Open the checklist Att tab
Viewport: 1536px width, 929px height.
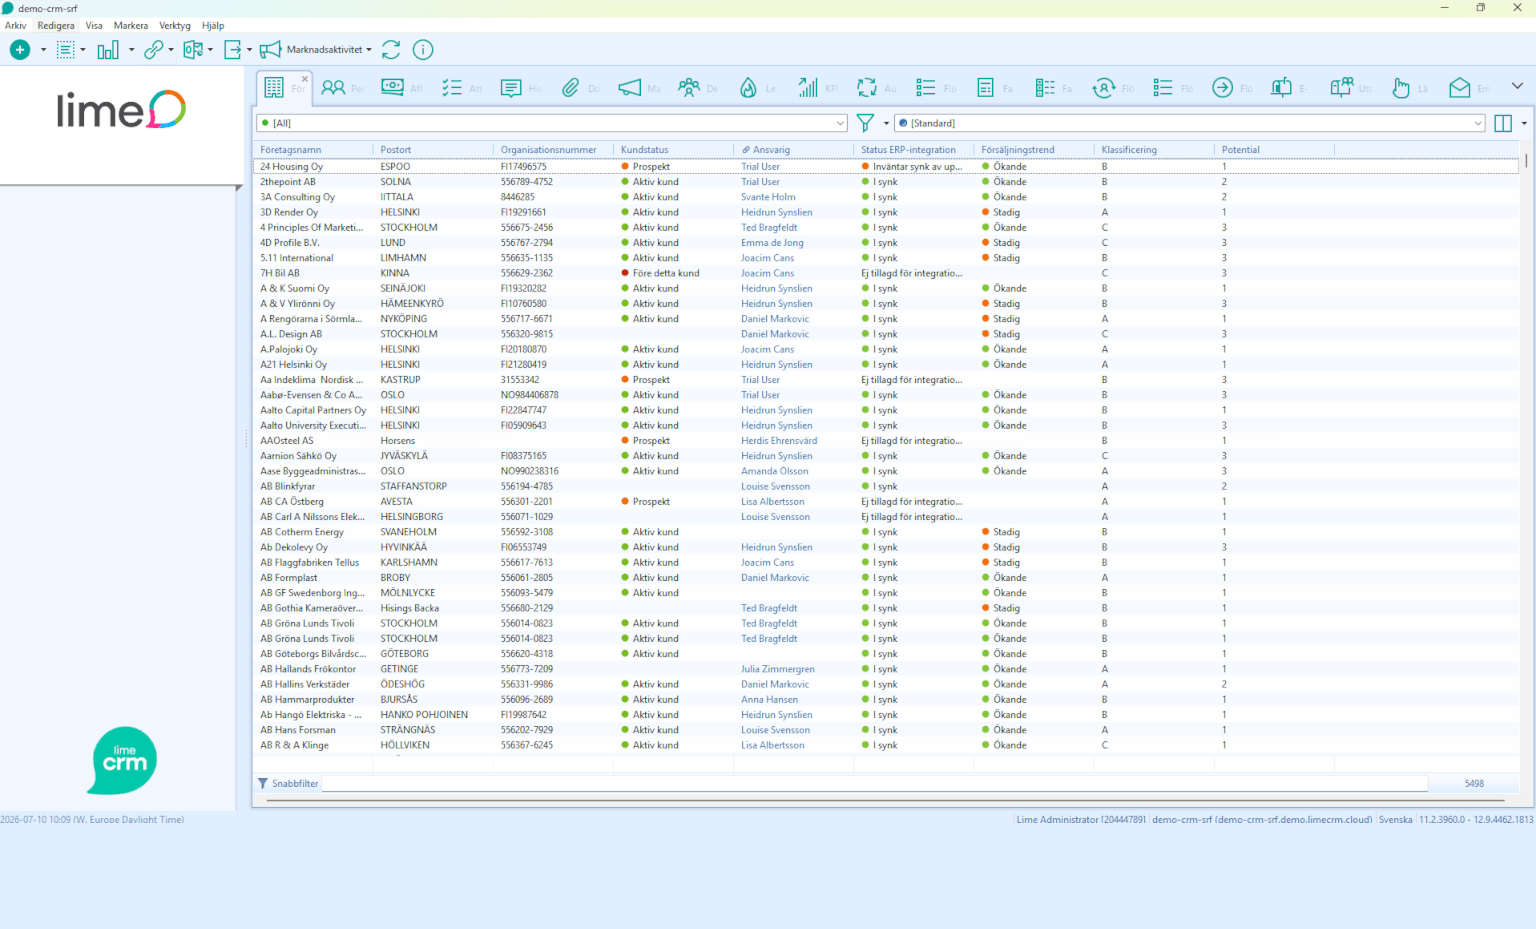coord(461,87)
